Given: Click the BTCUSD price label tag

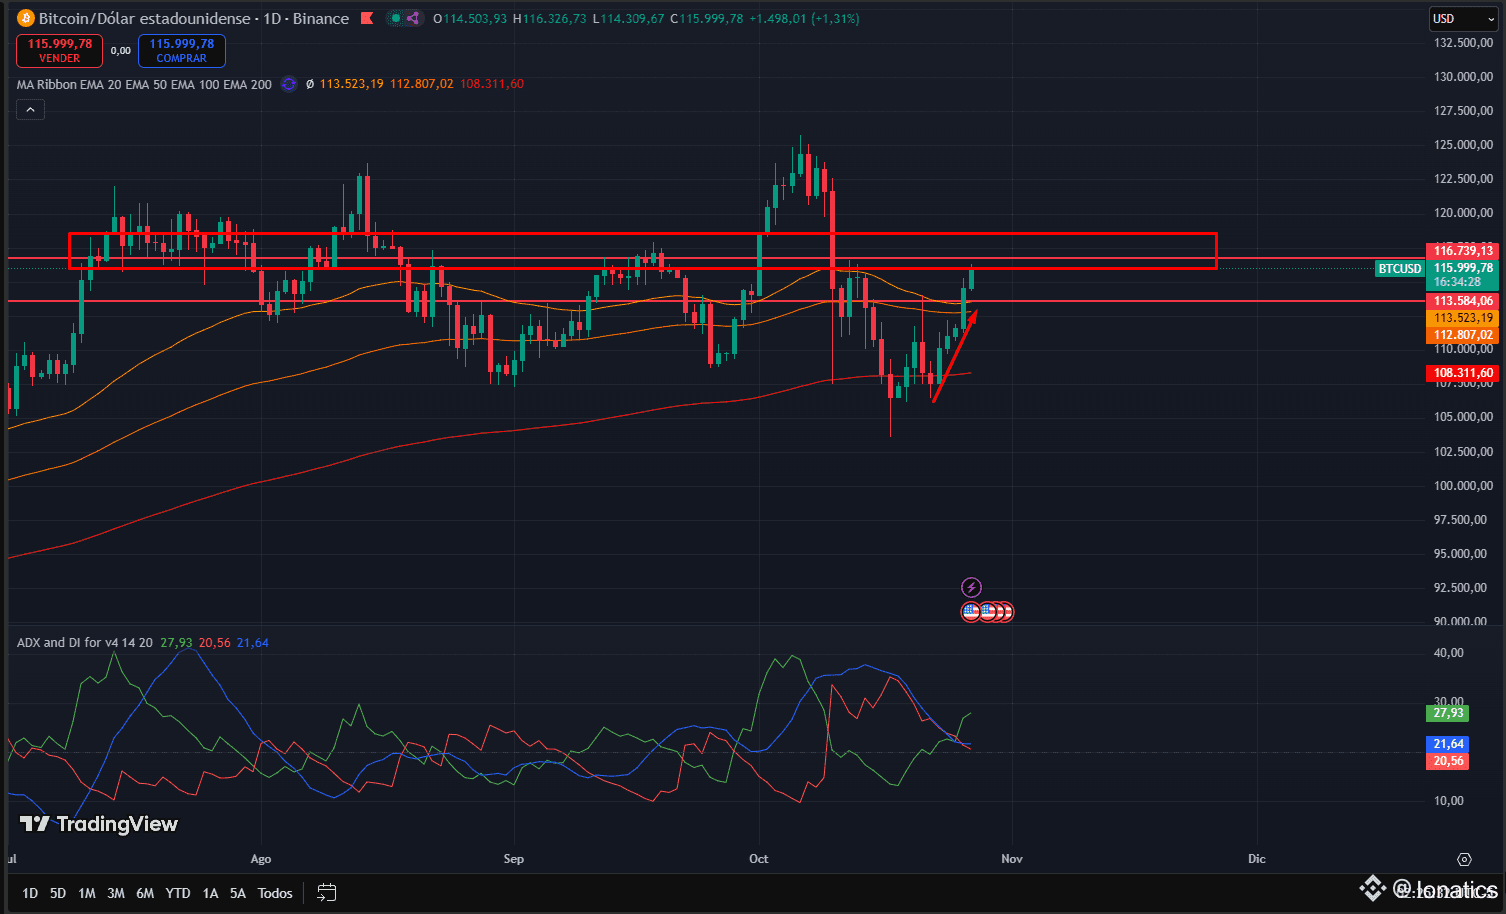Looking at the screenshot, I should [1400, 268].
